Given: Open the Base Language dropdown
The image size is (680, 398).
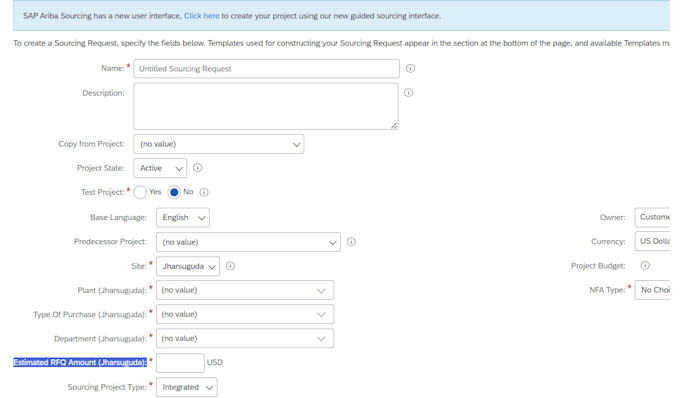Looking at the screenshot, I should pyautogui.click(x=183, y=218).
